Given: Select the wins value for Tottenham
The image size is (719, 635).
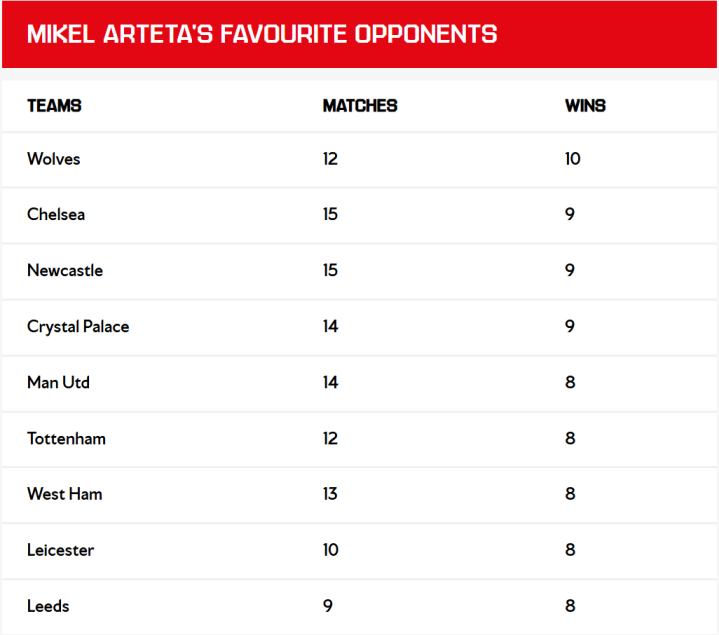Looking at the screenshot, I should [x=570, y=439].
